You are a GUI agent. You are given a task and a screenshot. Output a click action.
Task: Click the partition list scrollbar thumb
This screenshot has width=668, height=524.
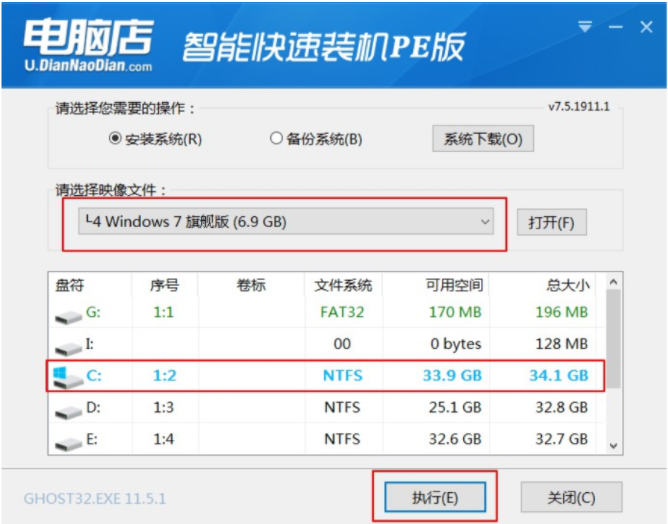[x=613, y=339]
